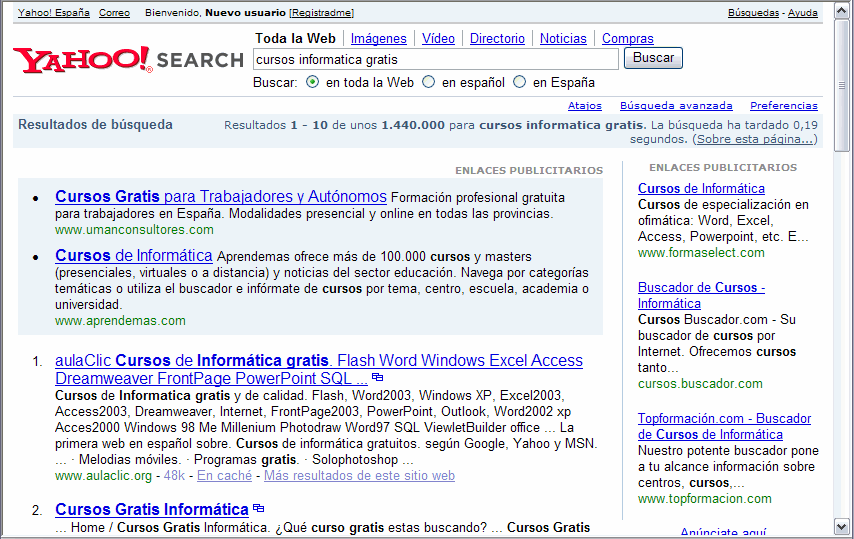The width and height of the screenshot is (854, 539).
Task: Open 'Topformación.com - Buscador de Cursos' sidebar ad
Action: (724, 426)
